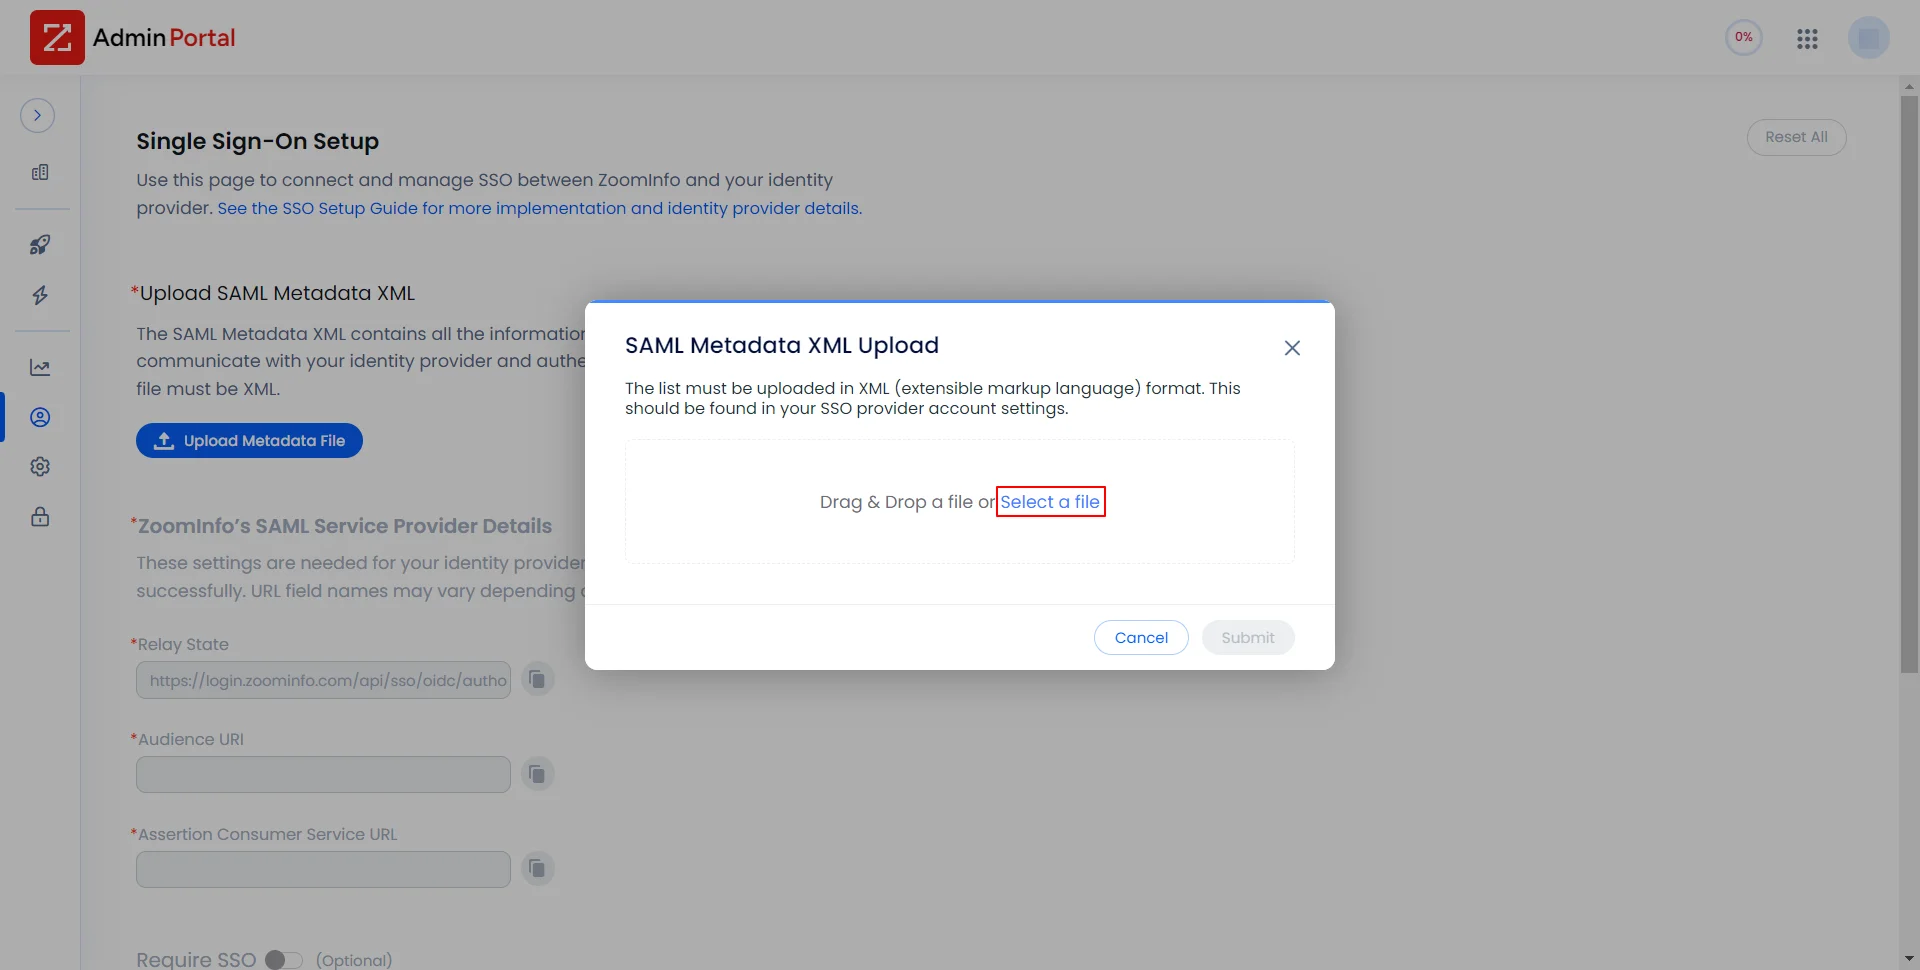Copy the Audience URI value
Viewport: 1920px width, 970px height.
537,774
